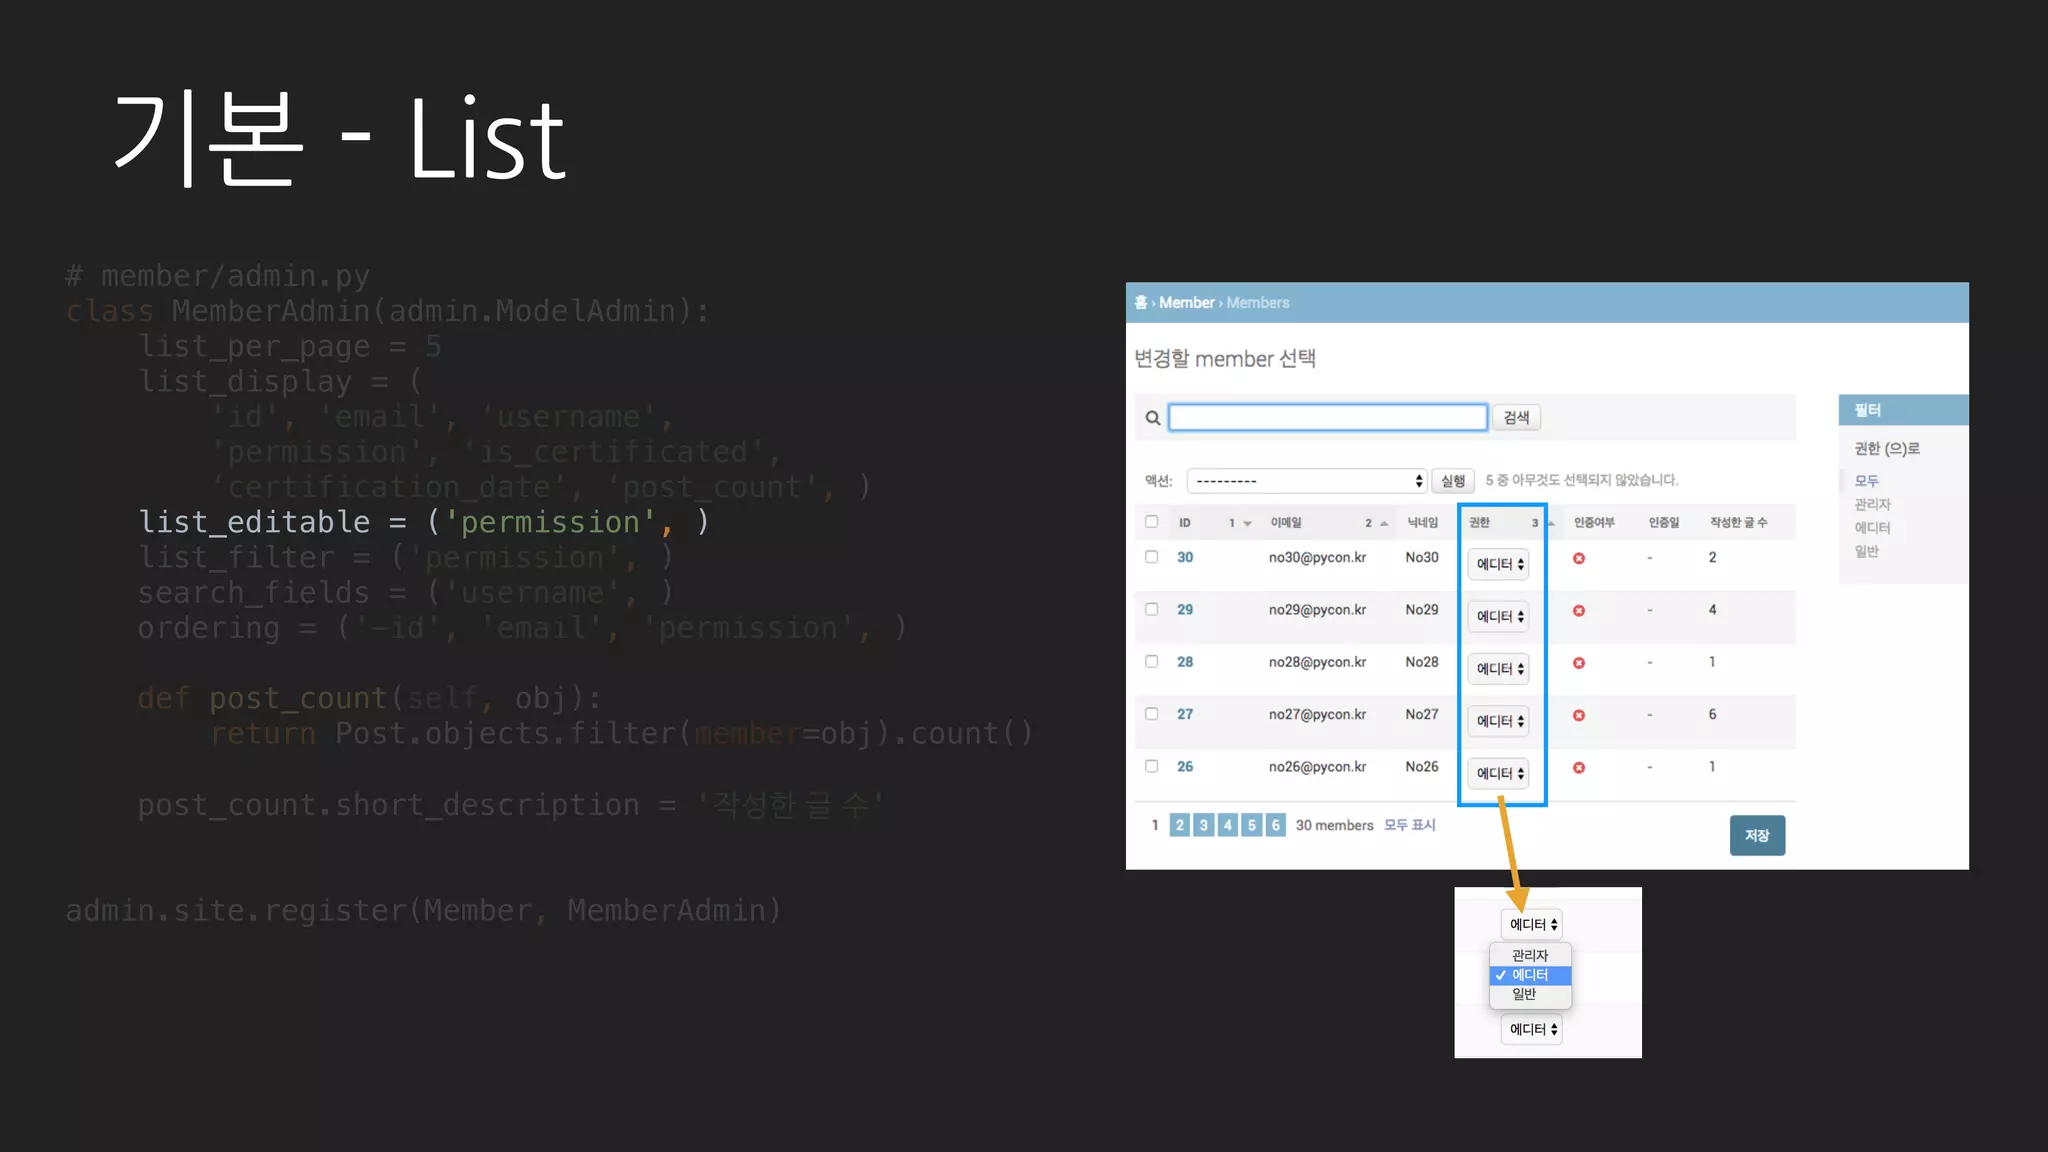This screenshot has width=2048, height=1152.
Task: Click the 저장 save button
Action: coord(1757,836)
